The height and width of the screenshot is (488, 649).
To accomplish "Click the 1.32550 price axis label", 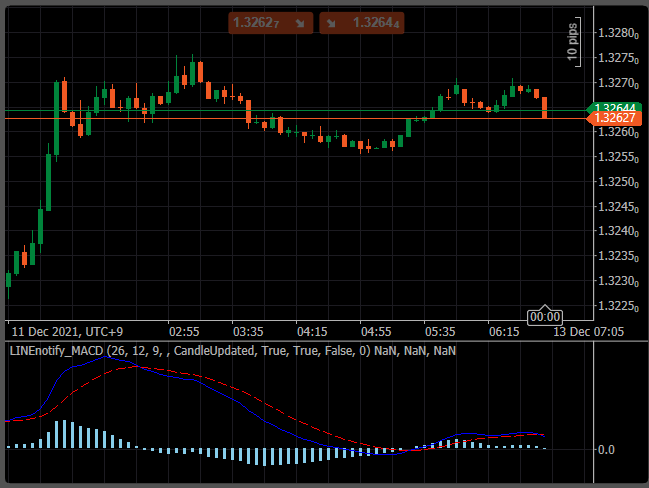I will (x=618, y=157).
